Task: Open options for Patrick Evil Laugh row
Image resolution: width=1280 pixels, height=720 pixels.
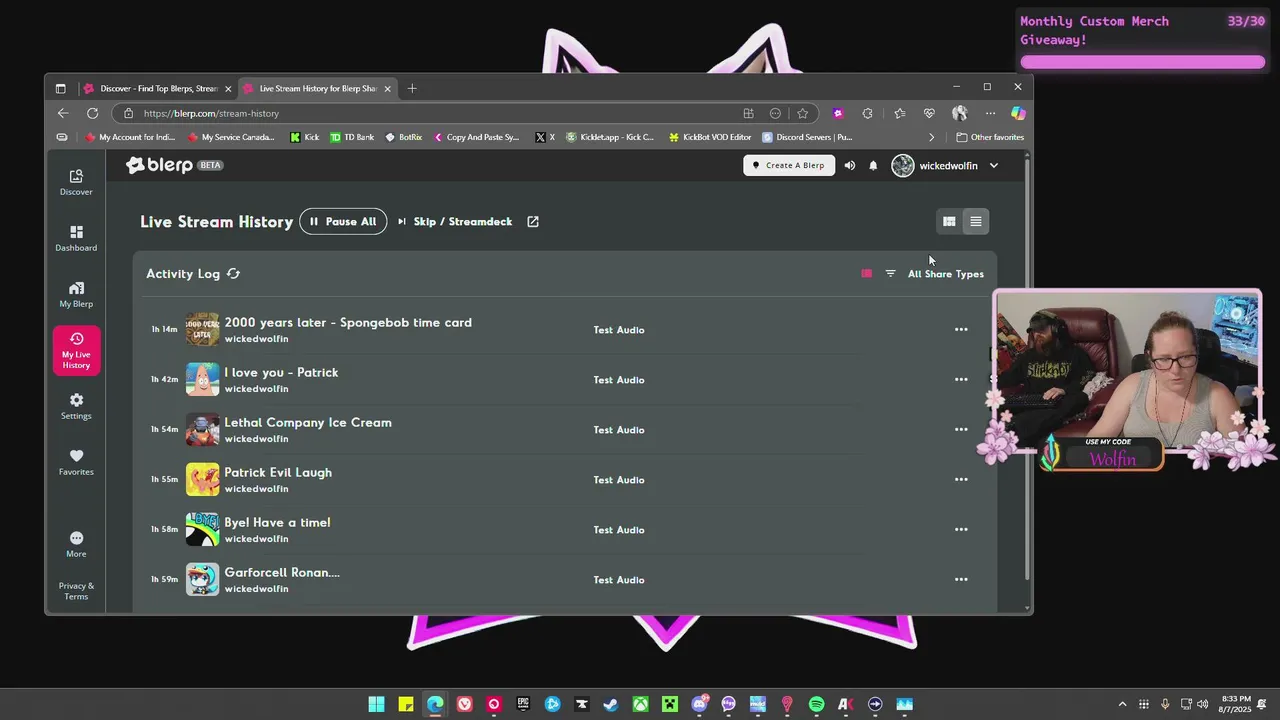Action: (961, 480)
